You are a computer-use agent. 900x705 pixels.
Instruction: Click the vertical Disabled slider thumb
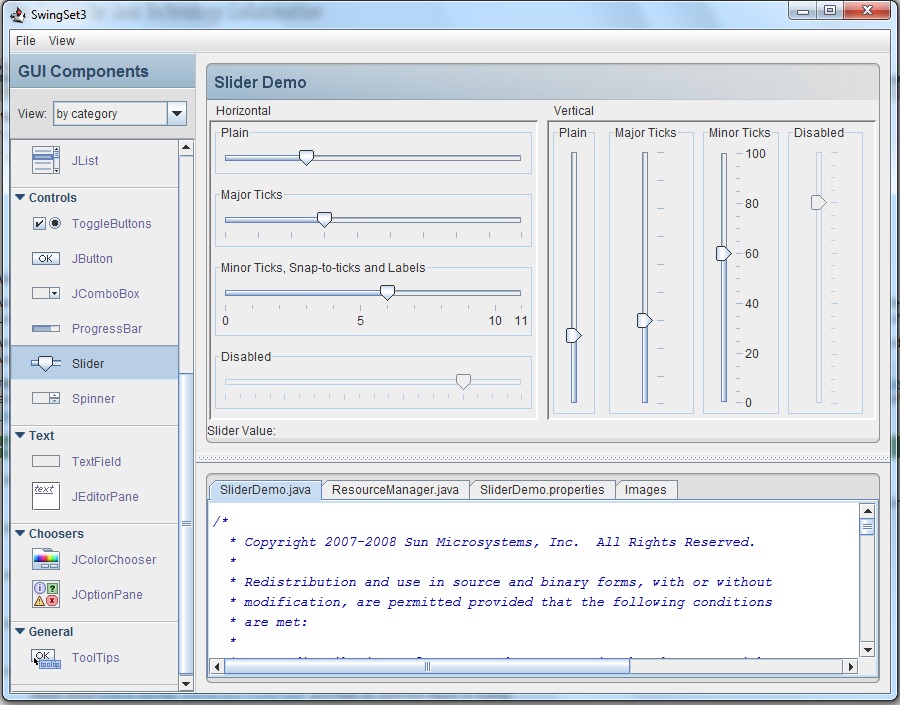click(x=818, y=203)
